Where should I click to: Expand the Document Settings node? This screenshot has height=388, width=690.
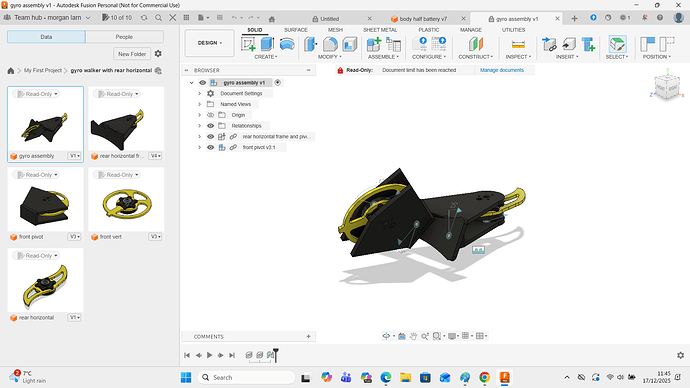click(x=199, y=93)
